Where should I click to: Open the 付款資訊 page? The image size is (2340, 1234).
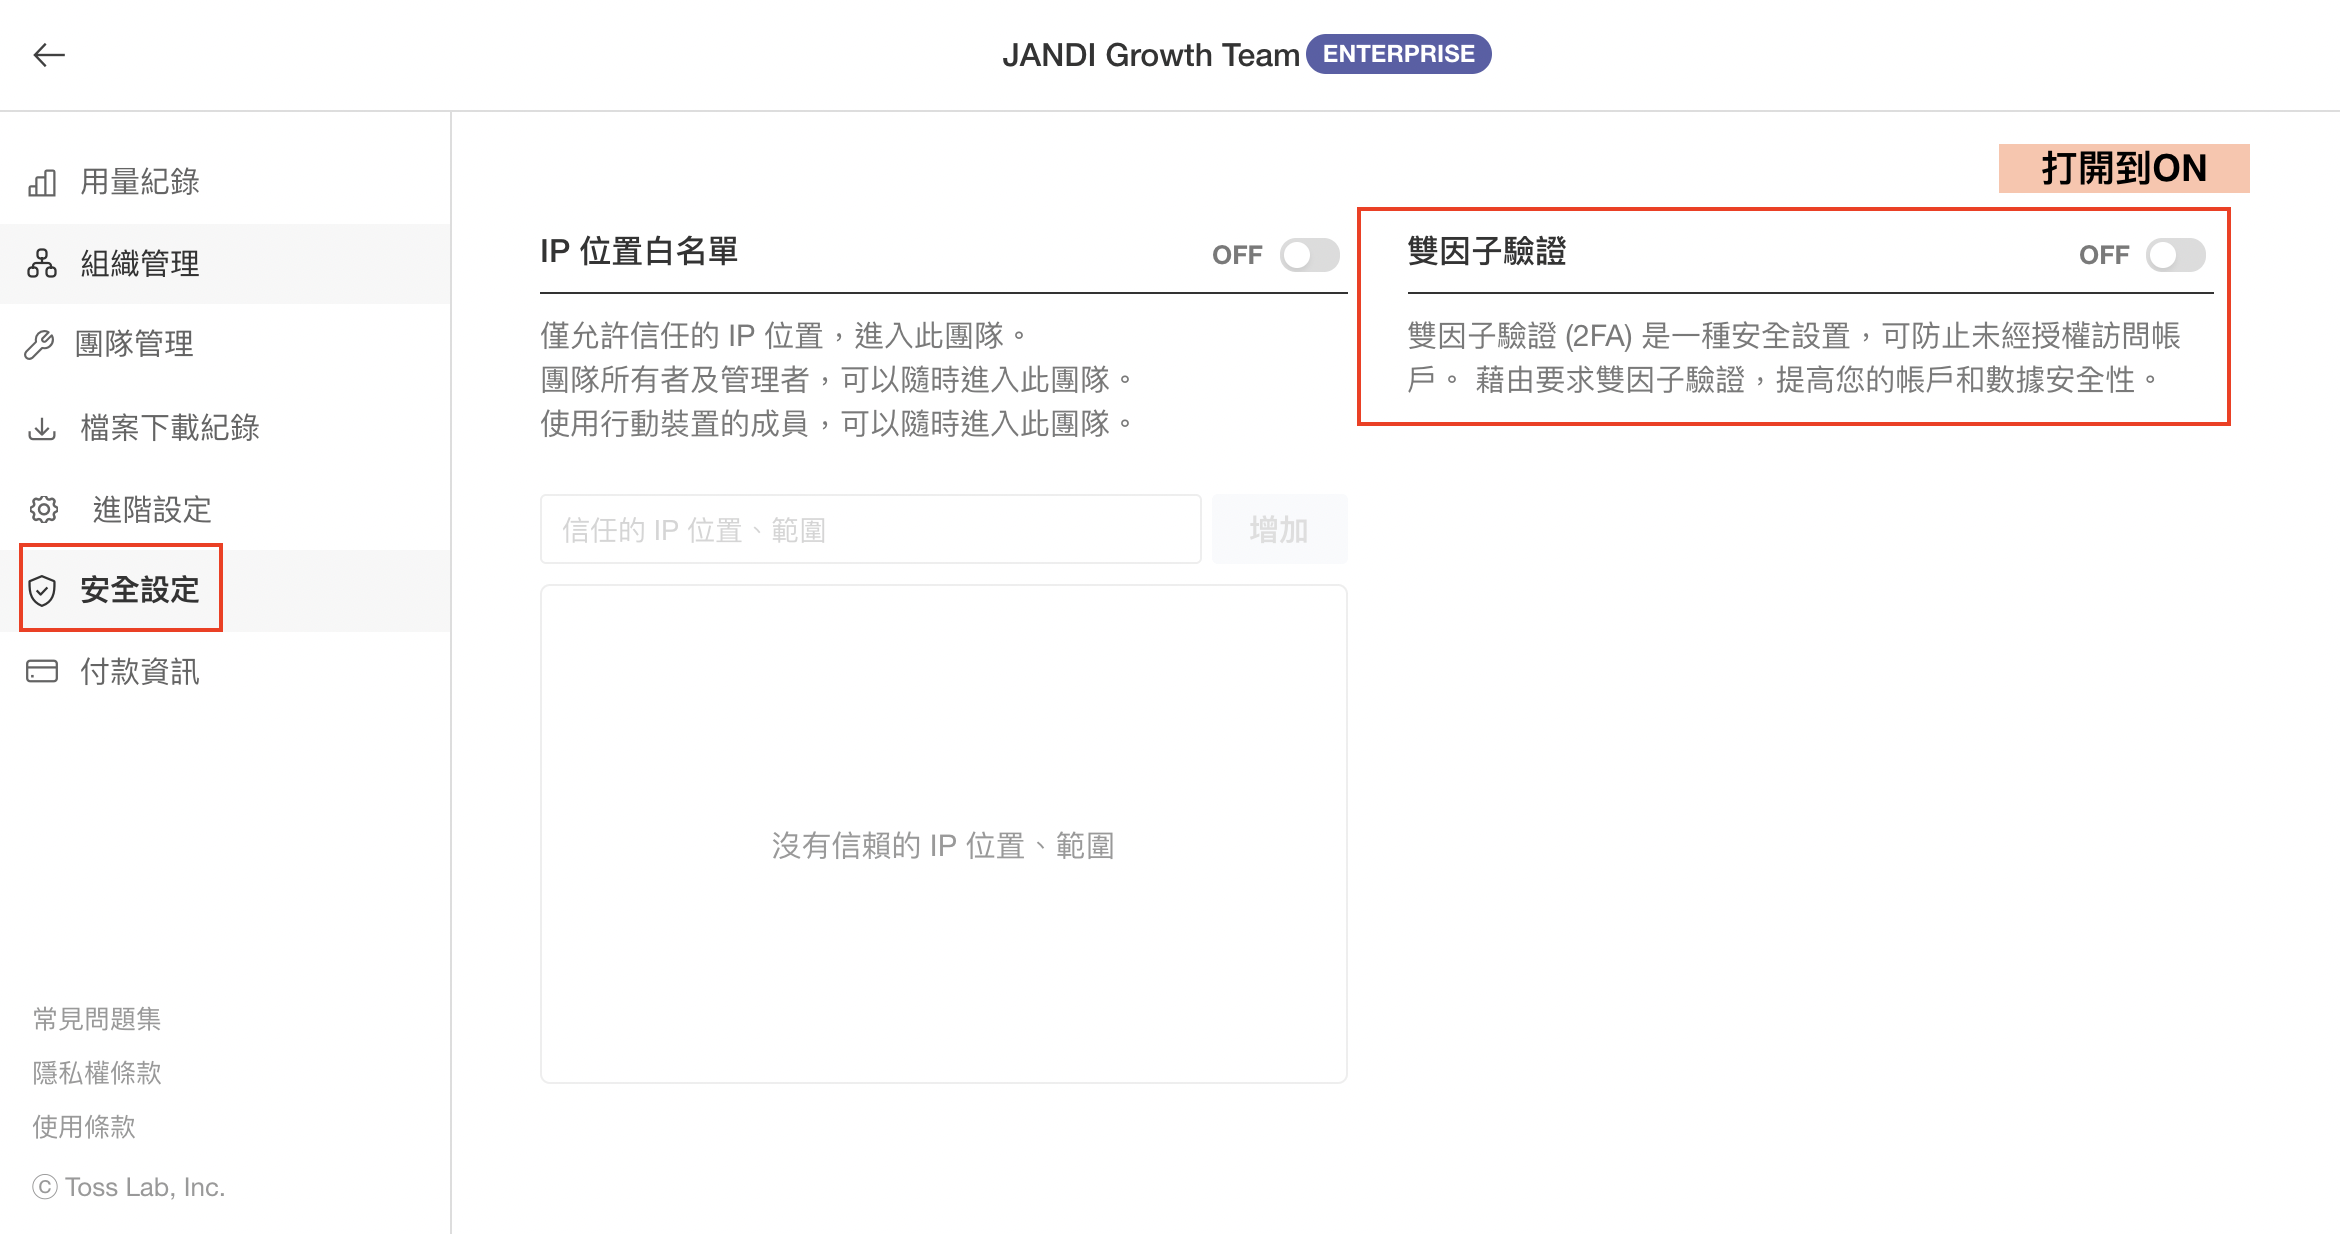[x=140, y=671]
